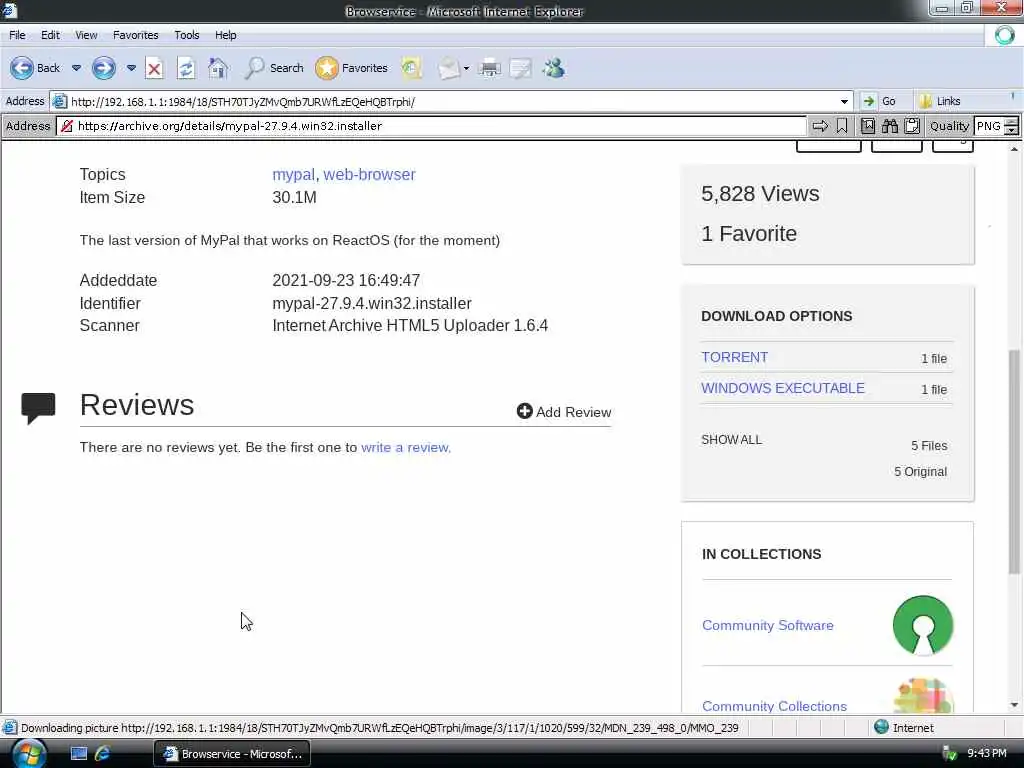The width and height of the screenshot is (1024, 768).
Task: Open Browservice bookmarks book icon
Action: 868,126
